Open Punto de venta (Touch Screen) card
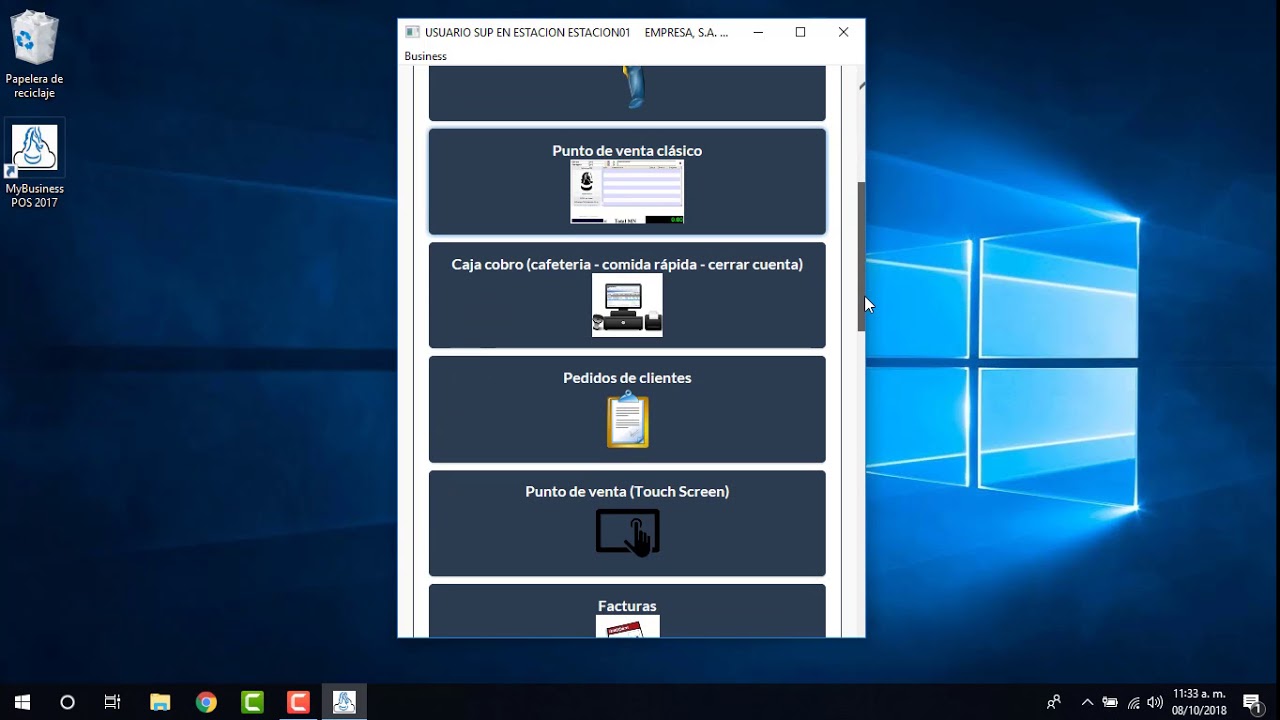1280x720 pixels. [627, 523]
